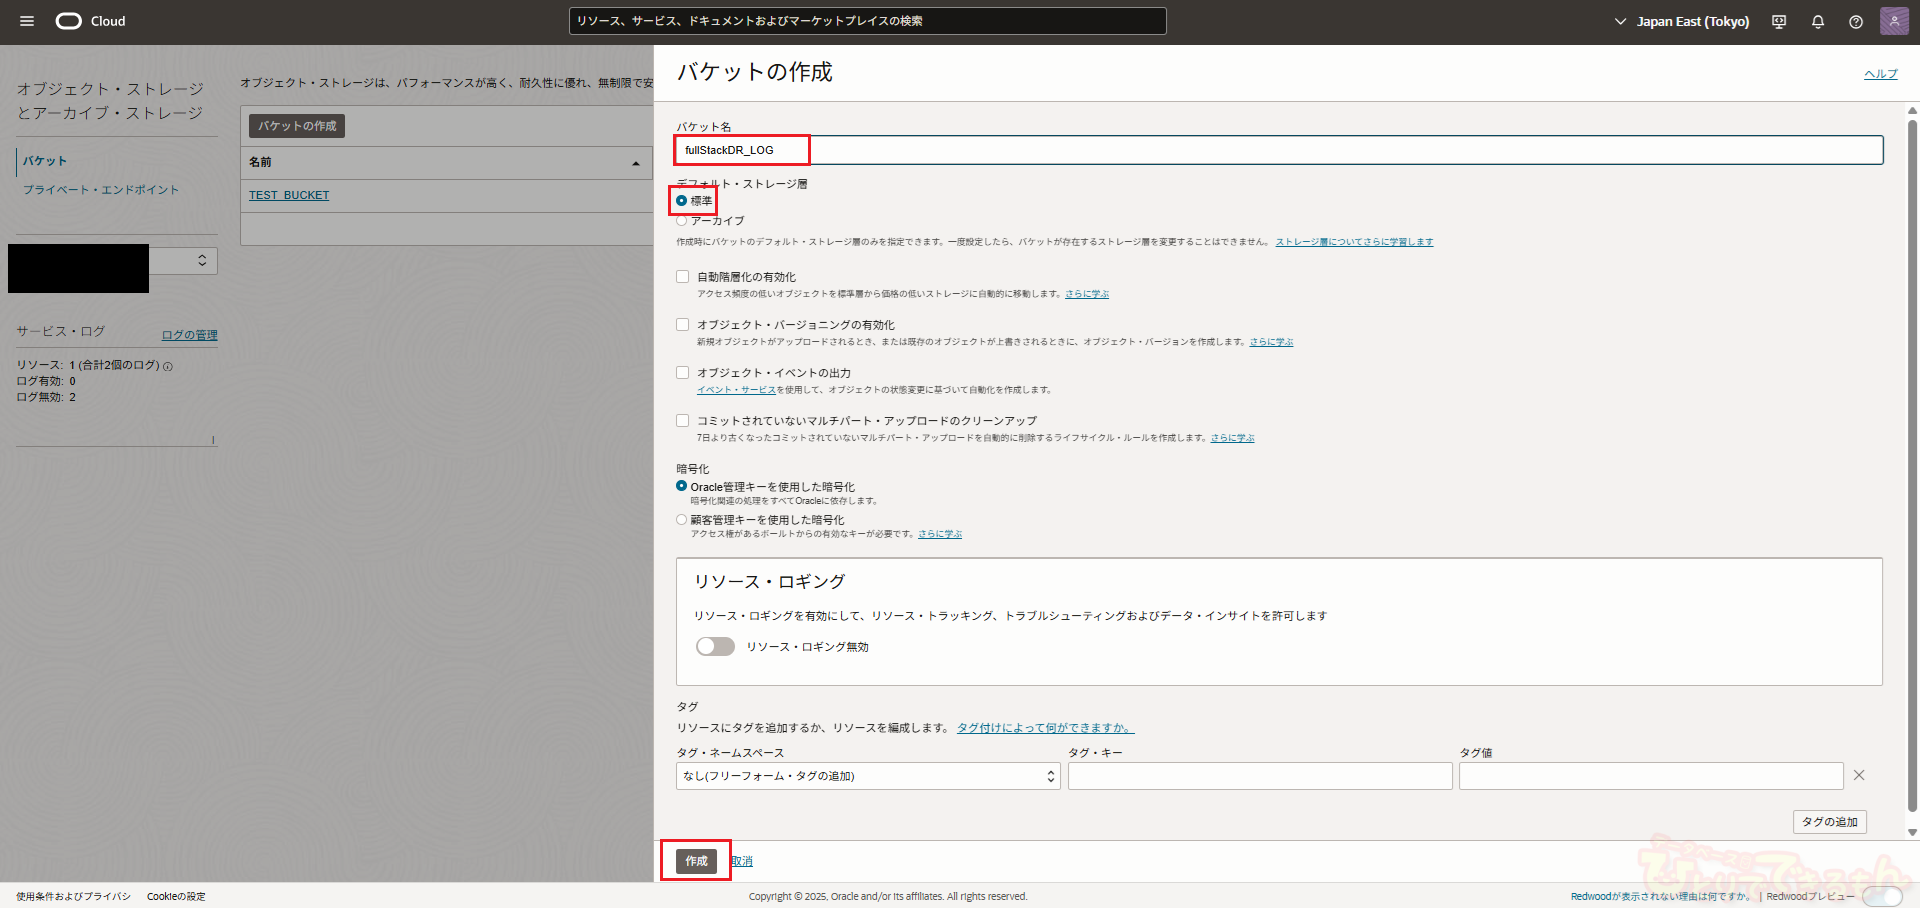
Task: Click the バケット名 input field
Action: coord(1278,150)
